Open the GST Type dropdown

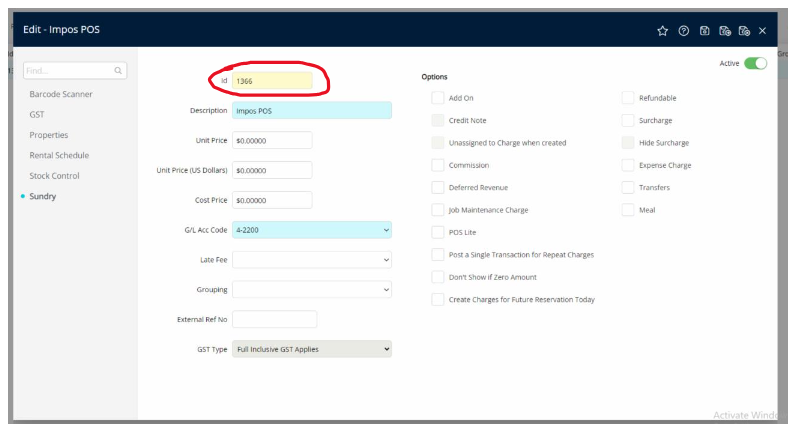(311, 349)
